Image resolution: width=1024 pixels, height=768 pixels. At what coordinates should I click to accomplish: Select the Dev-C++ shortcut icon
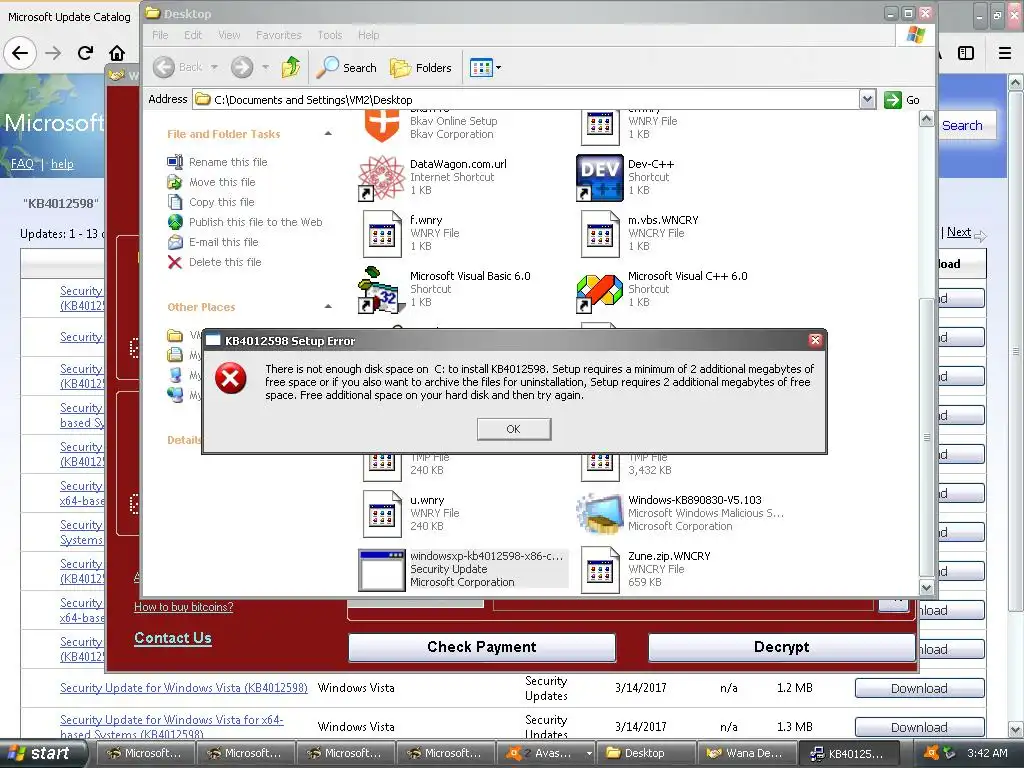click(x=600, y=178)
